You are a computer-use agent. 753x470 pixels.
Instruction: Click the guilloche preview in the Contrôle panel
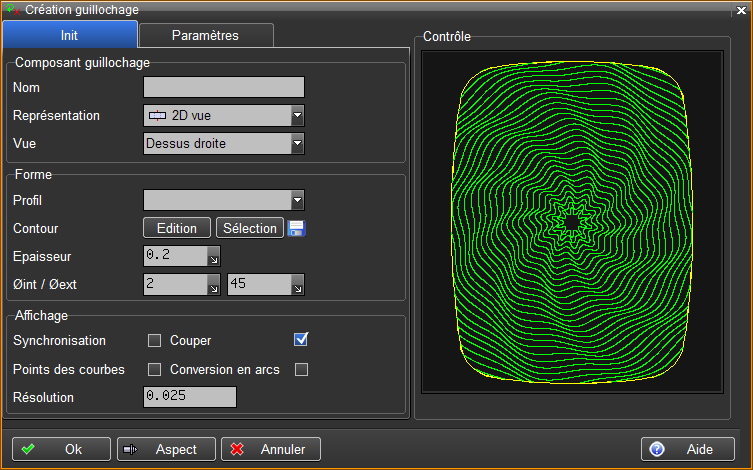click(572, 222)
